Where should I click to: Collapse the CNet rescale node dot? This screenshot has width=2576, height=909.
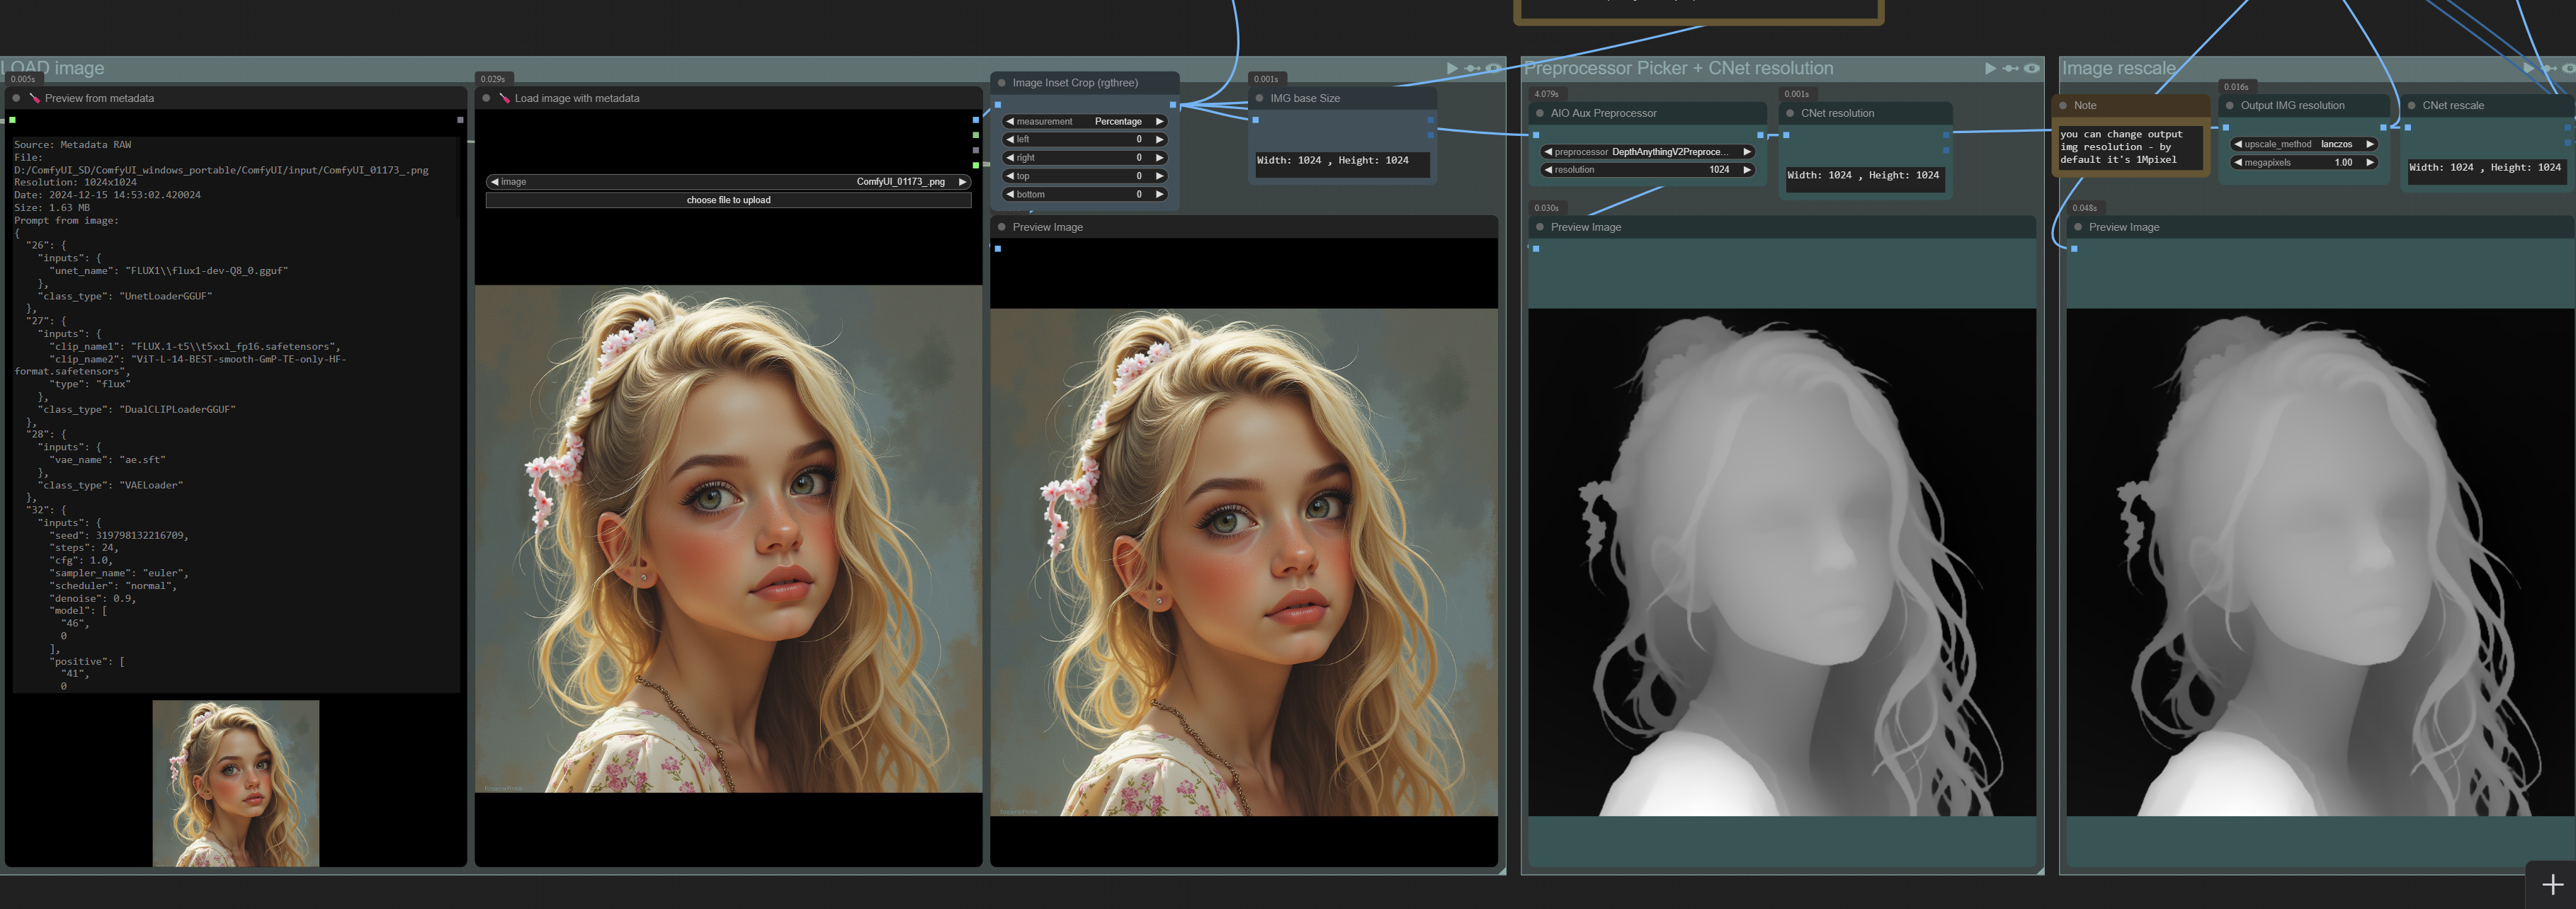point(2412,105)
